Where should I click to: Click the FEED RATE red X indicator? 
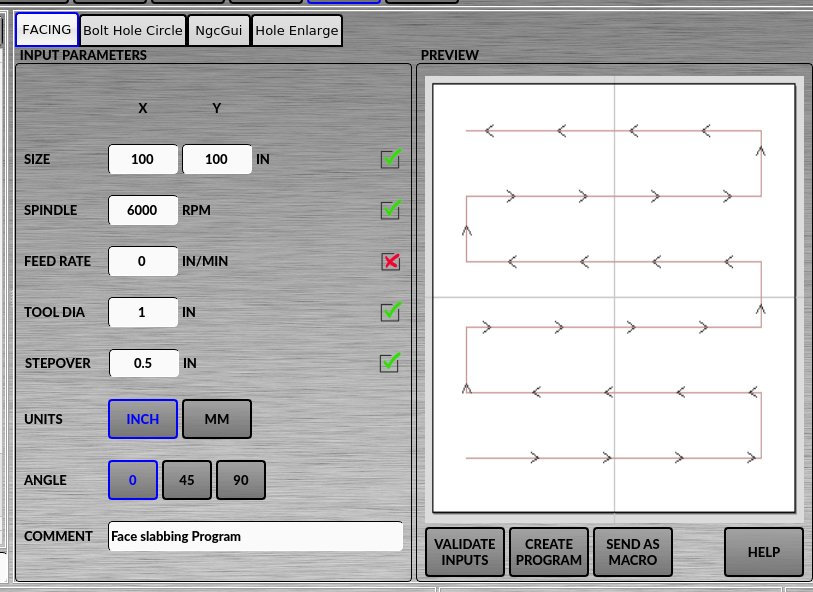[x=390, y=261]
